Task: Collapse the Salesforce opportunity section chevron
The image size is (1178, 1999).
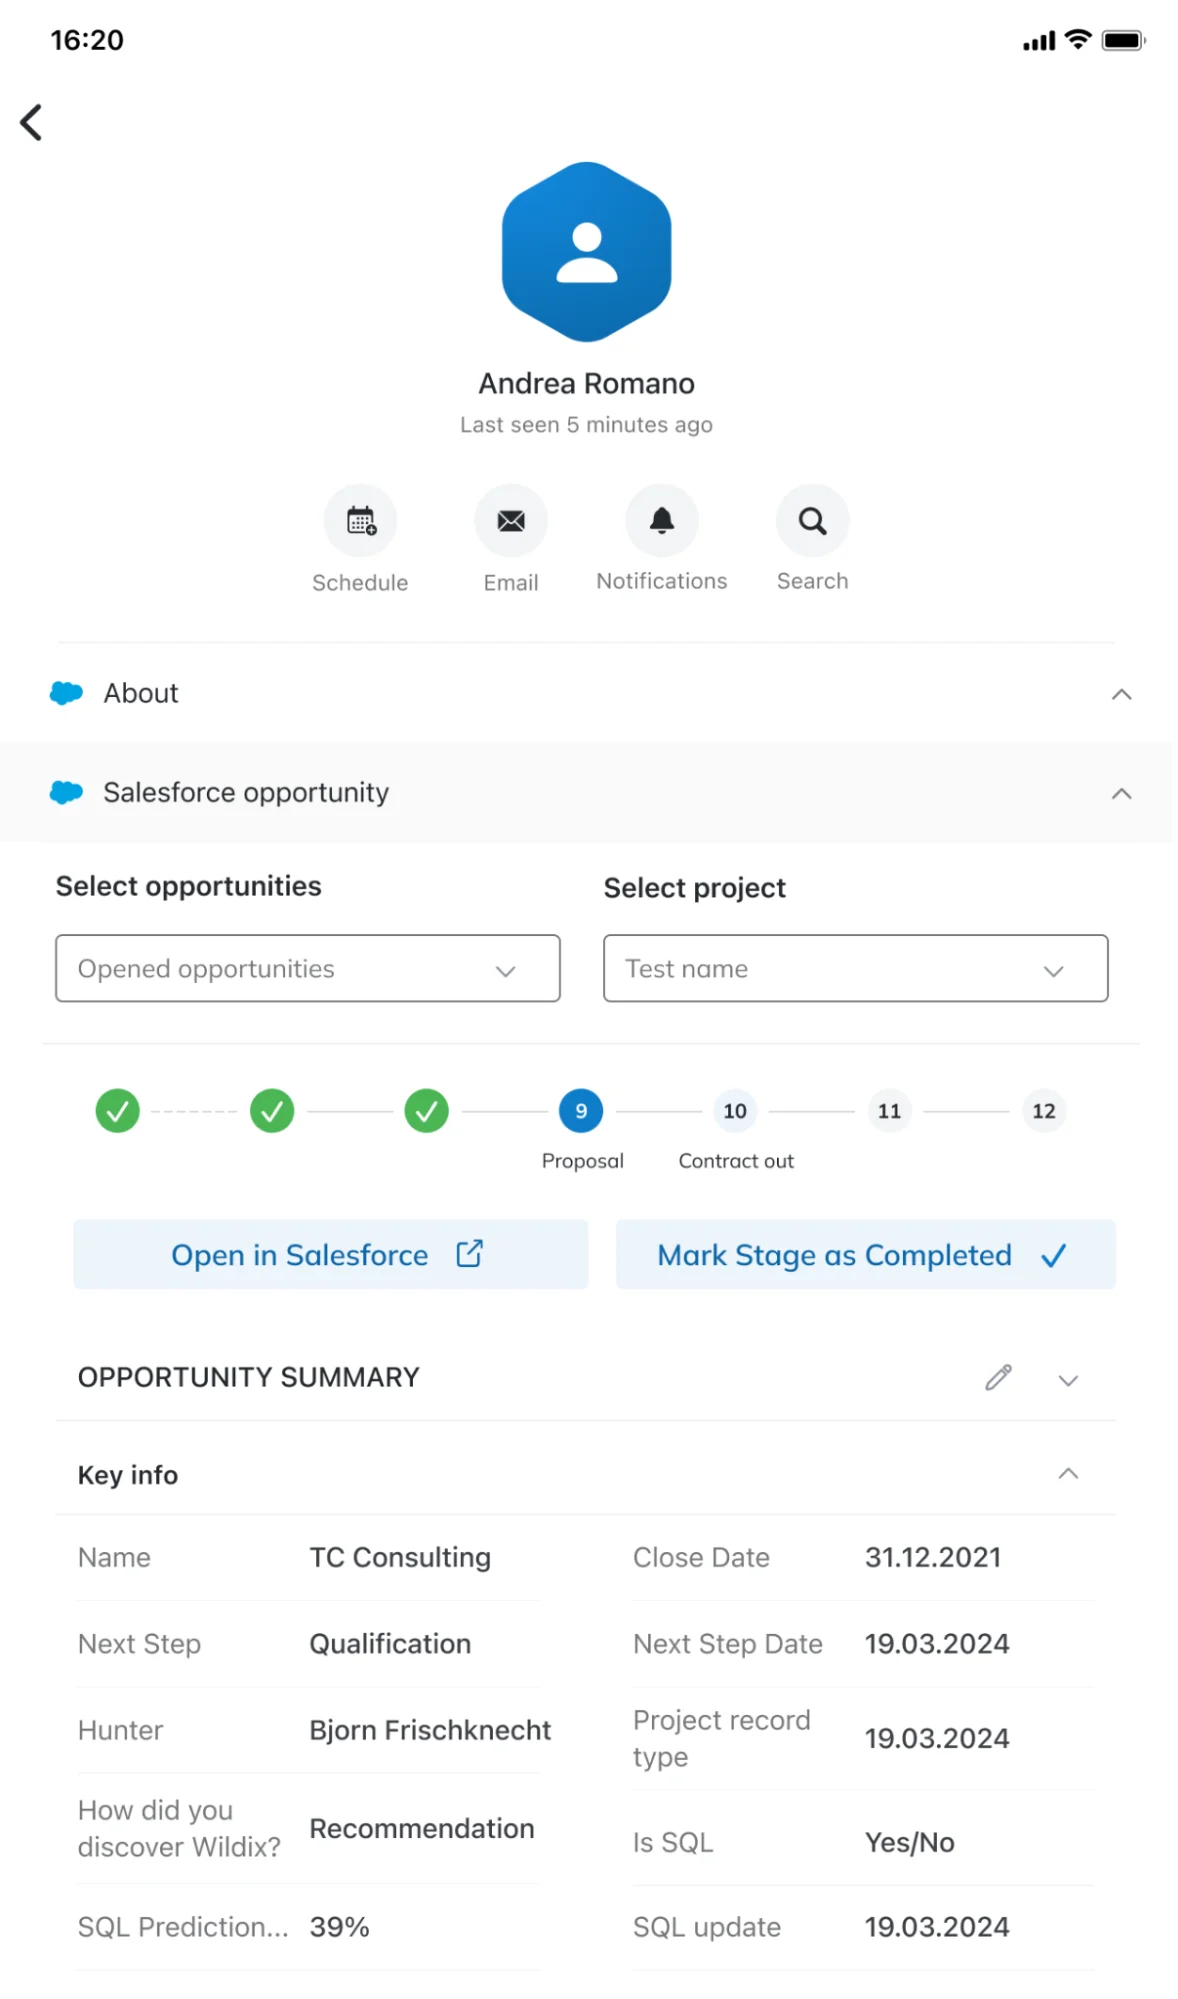Action: coord(1122,794)
